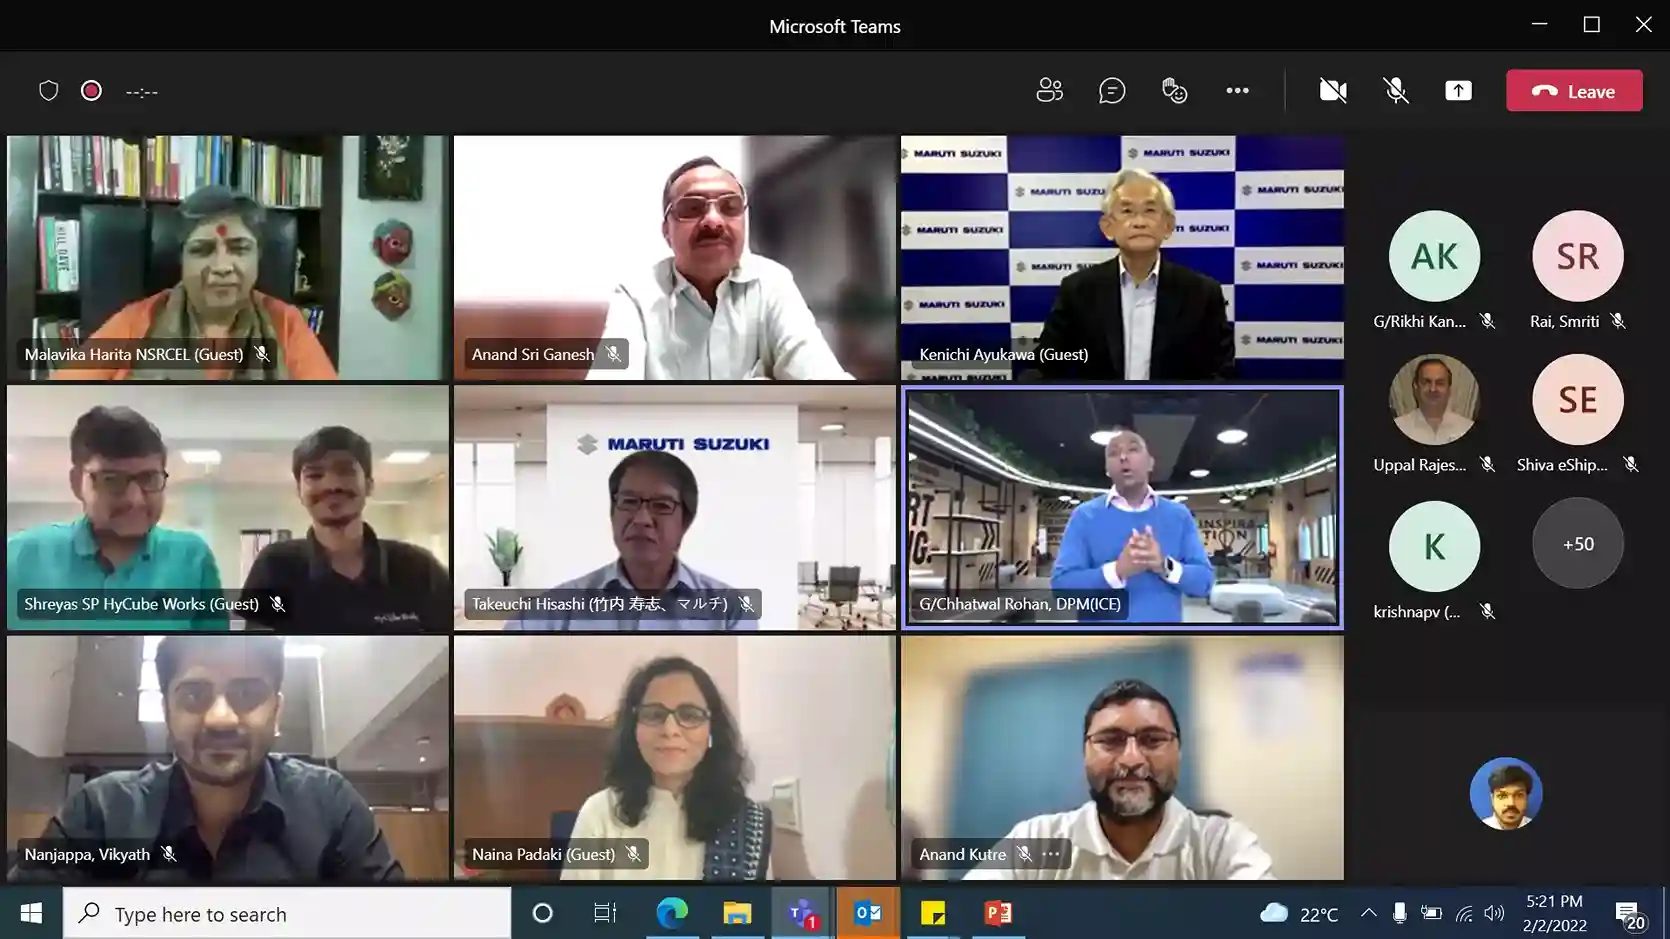The image size is (1670, 939).
Task: Open the notification center
Action: click(x=1630, y=913)
